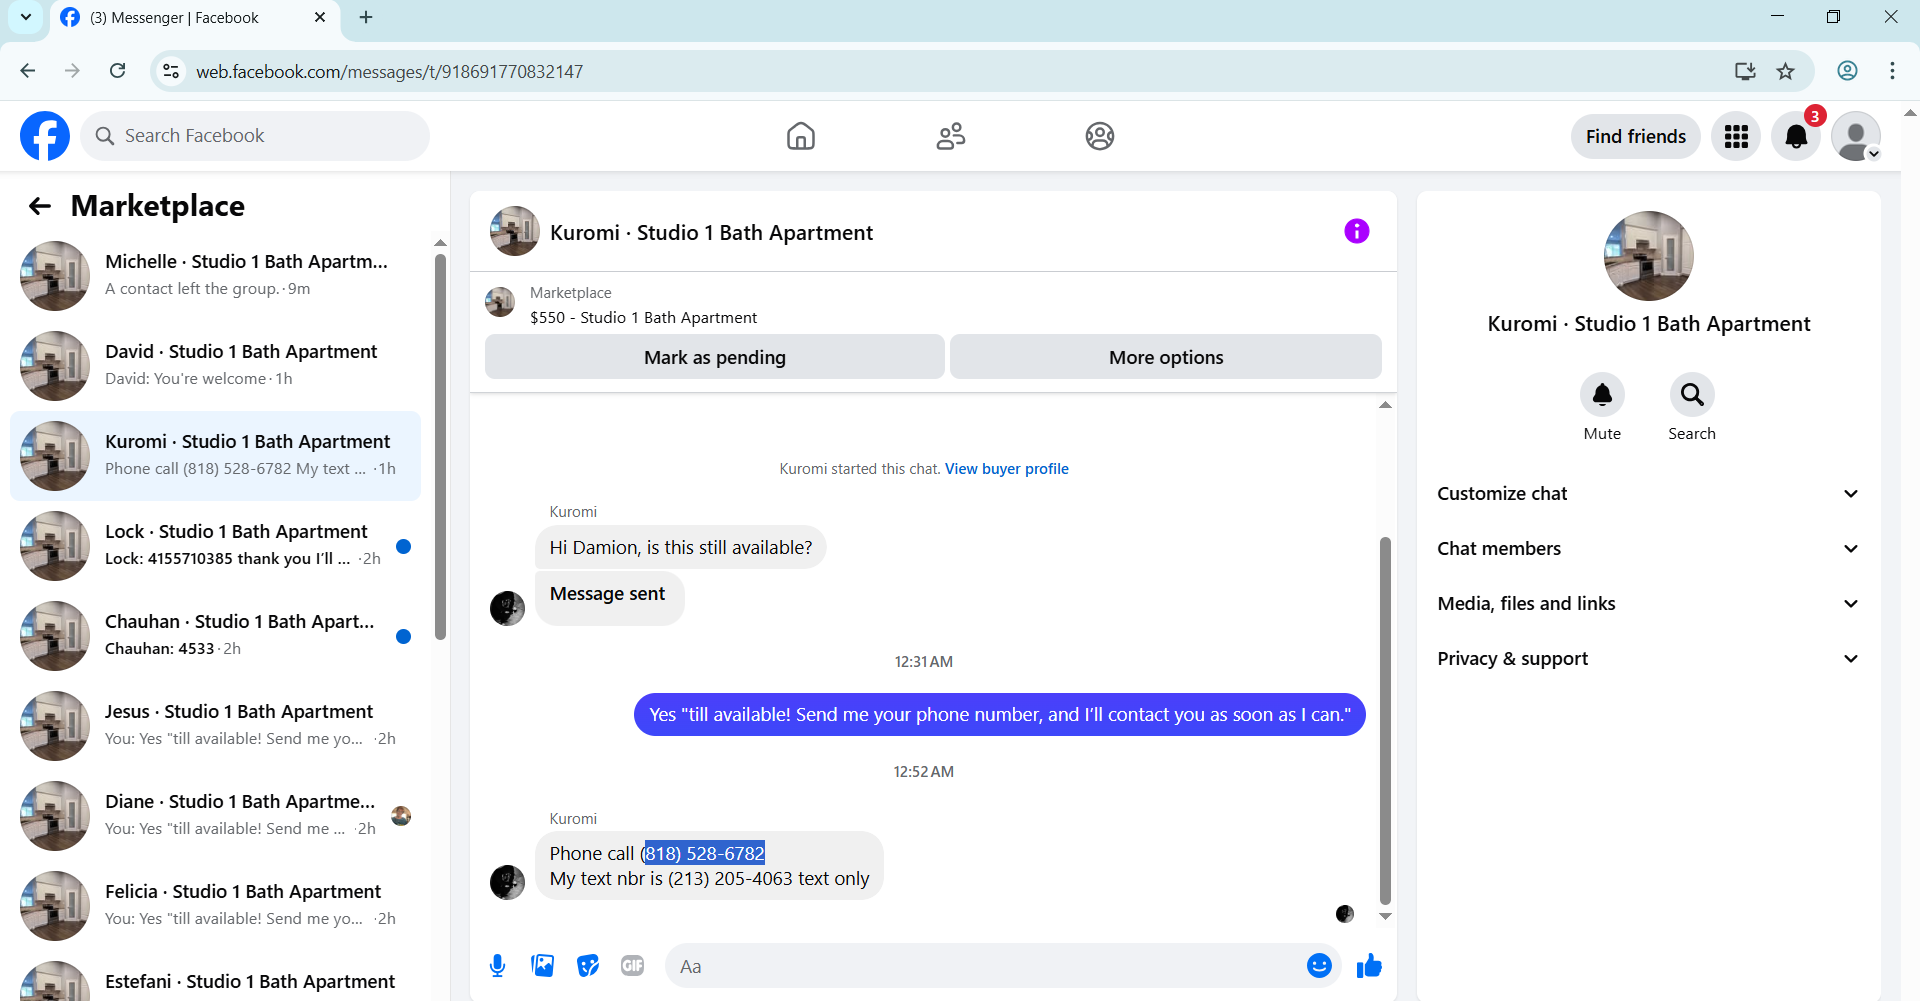This screenshot has width=1920, height=1001.
Task: Select the Messenger | Facebook tab
Action: (x=195, y=18)
